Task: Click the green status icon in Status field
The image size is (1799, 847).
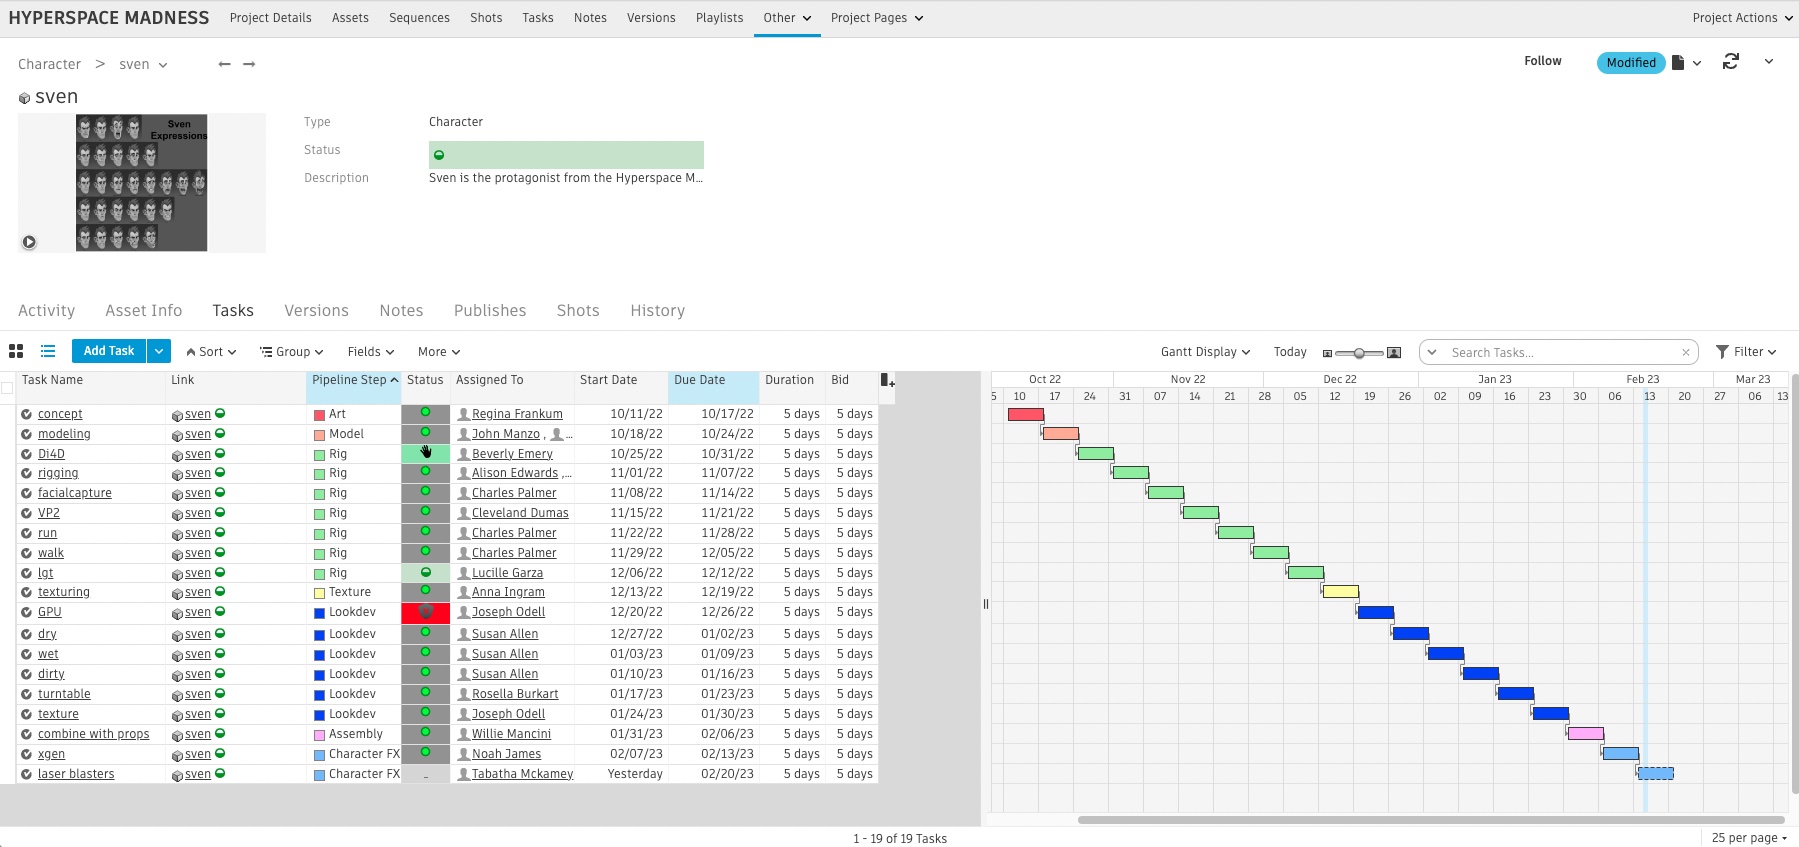Action: pos(439,155)
